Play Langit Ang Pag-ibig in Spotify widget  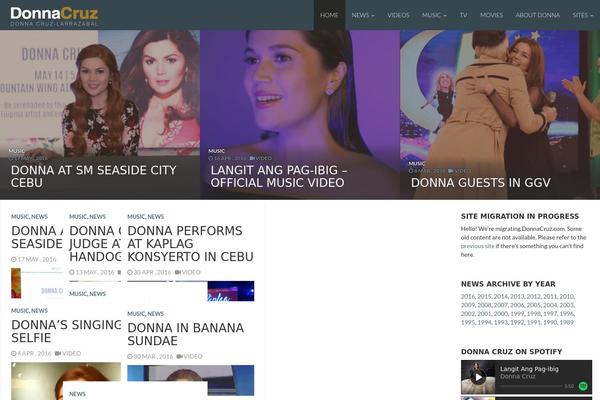(478, 377)
